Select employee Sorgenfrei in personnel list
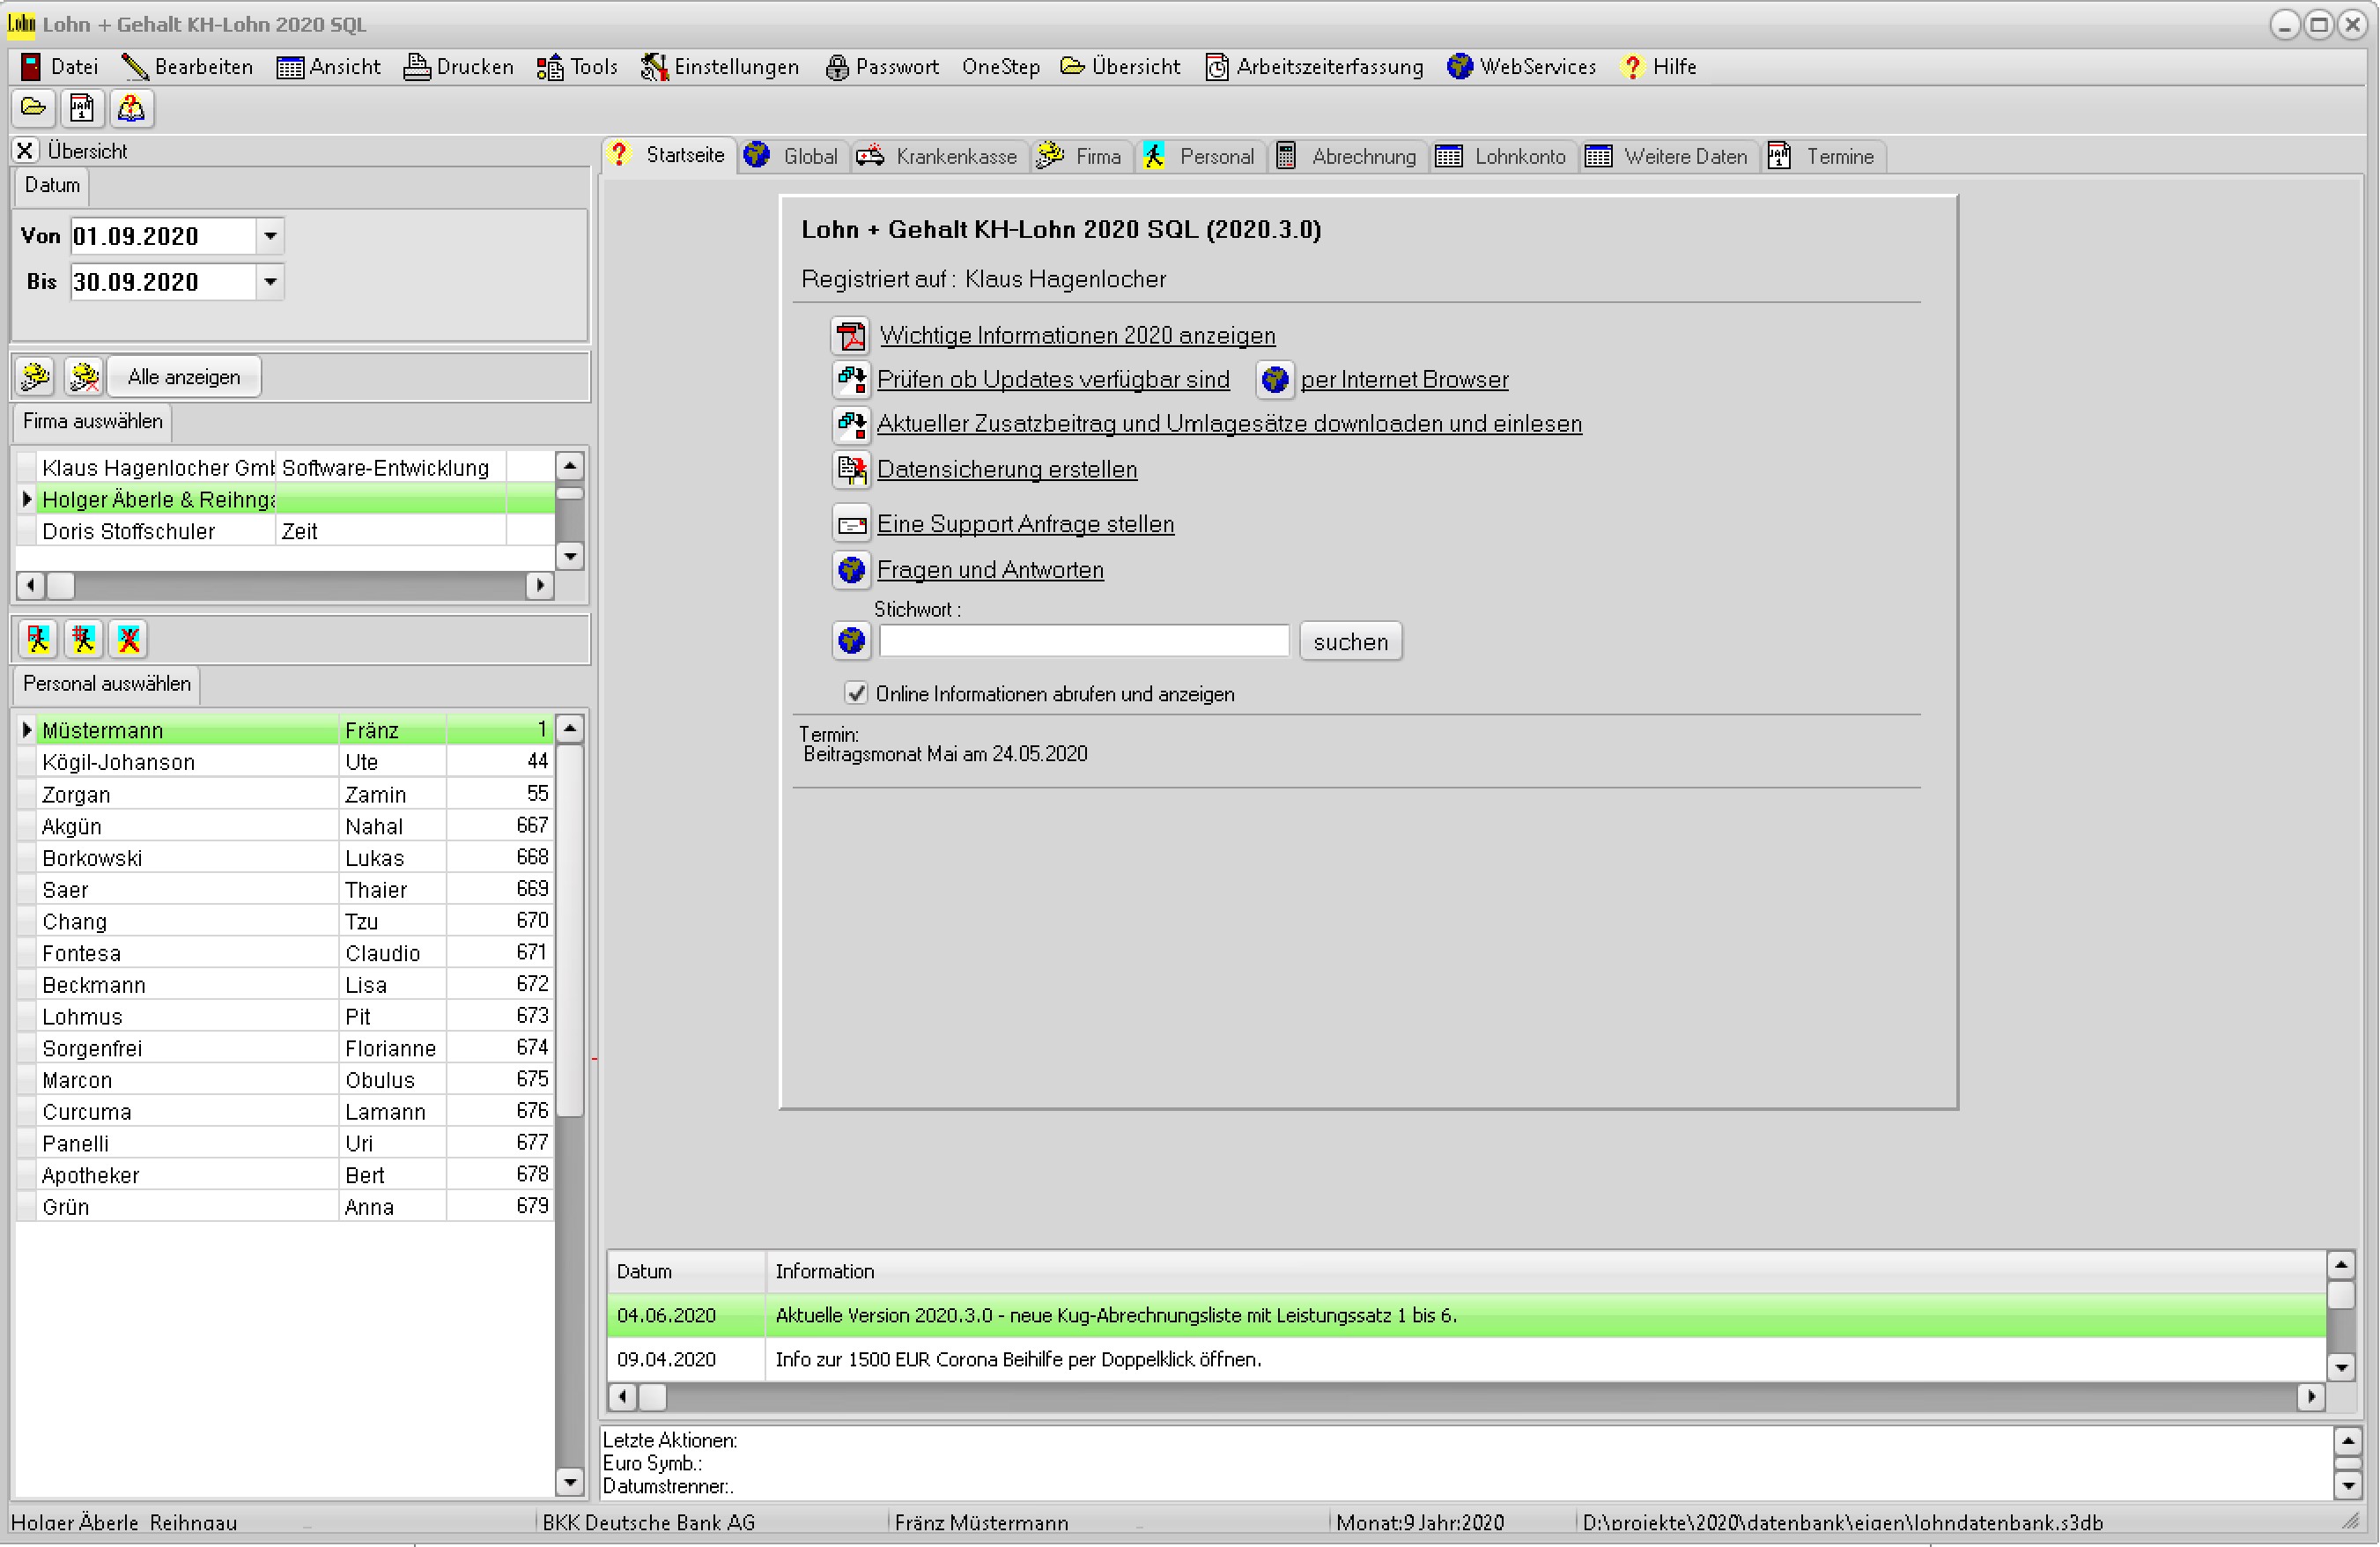Screen dimensions: 2380x1547 [286, 1048]
